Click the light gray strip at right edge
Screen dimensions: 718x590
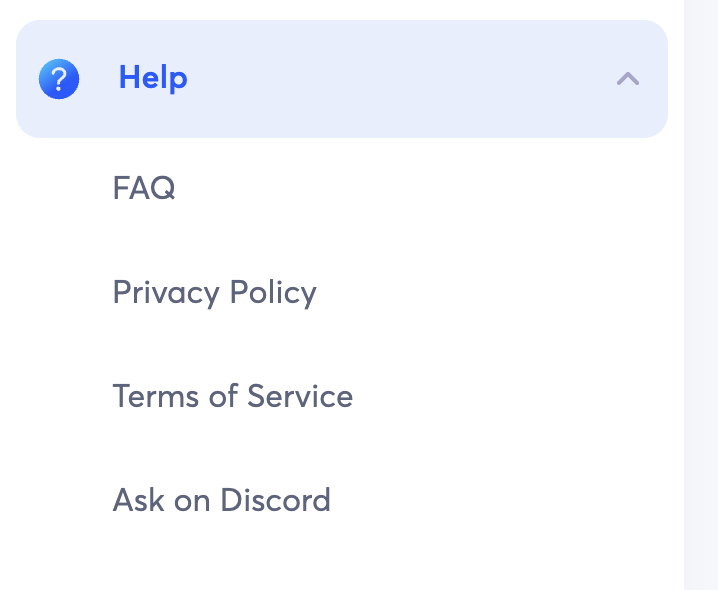[x=701, y=300]
